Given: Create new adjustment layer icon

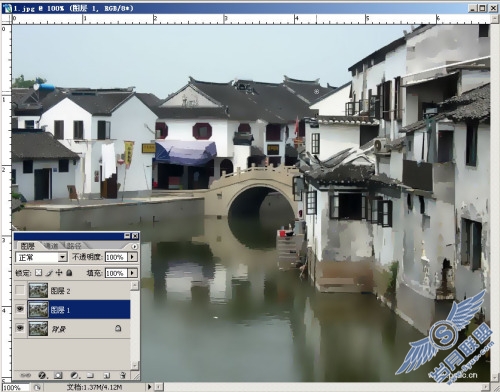Looking at the screenshot, I should [x=74, y=375].
